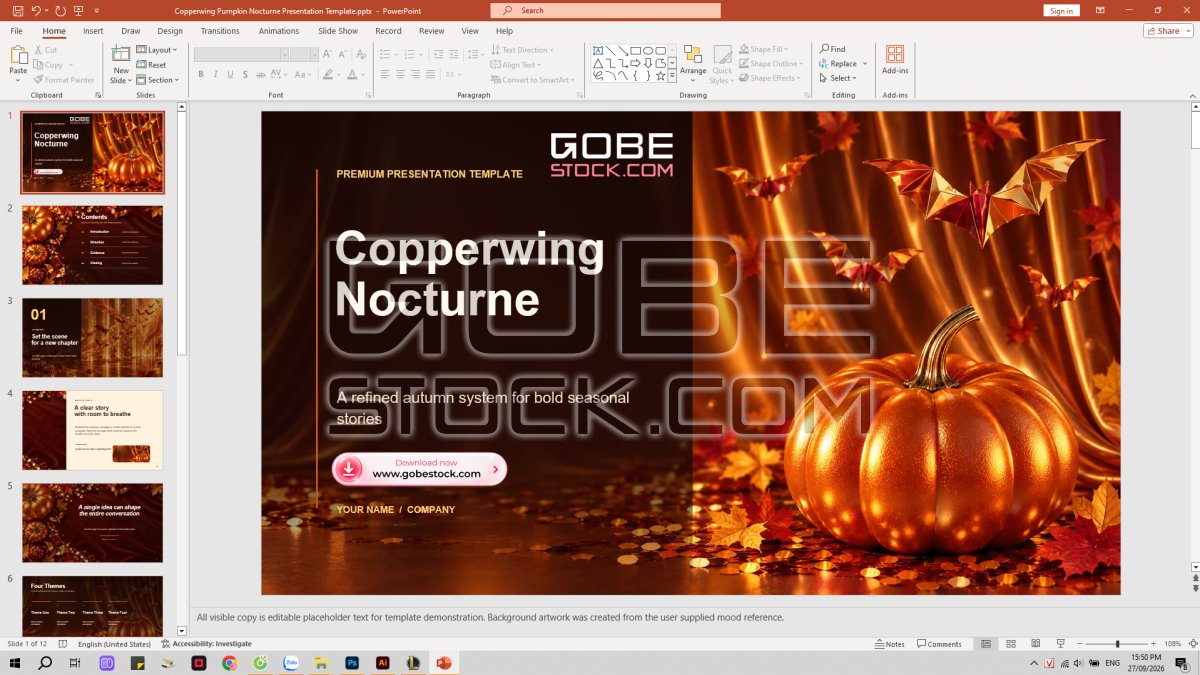1200x675 pixels.
Task: Open the File menu
Action: coord(17,31)
